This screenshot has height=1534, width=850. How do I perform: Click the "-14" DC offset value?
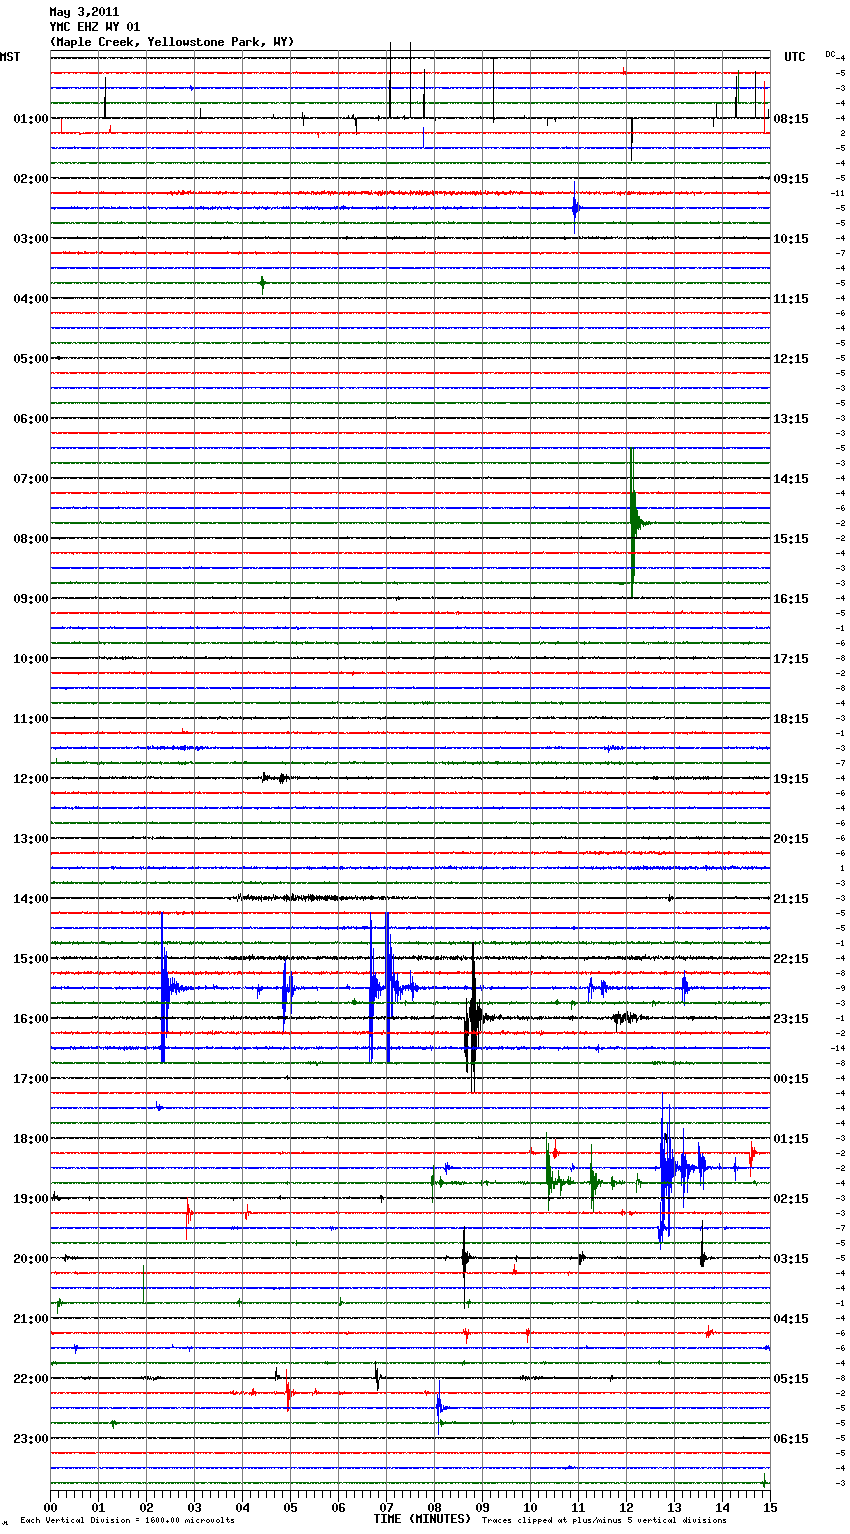point(839,1048)
